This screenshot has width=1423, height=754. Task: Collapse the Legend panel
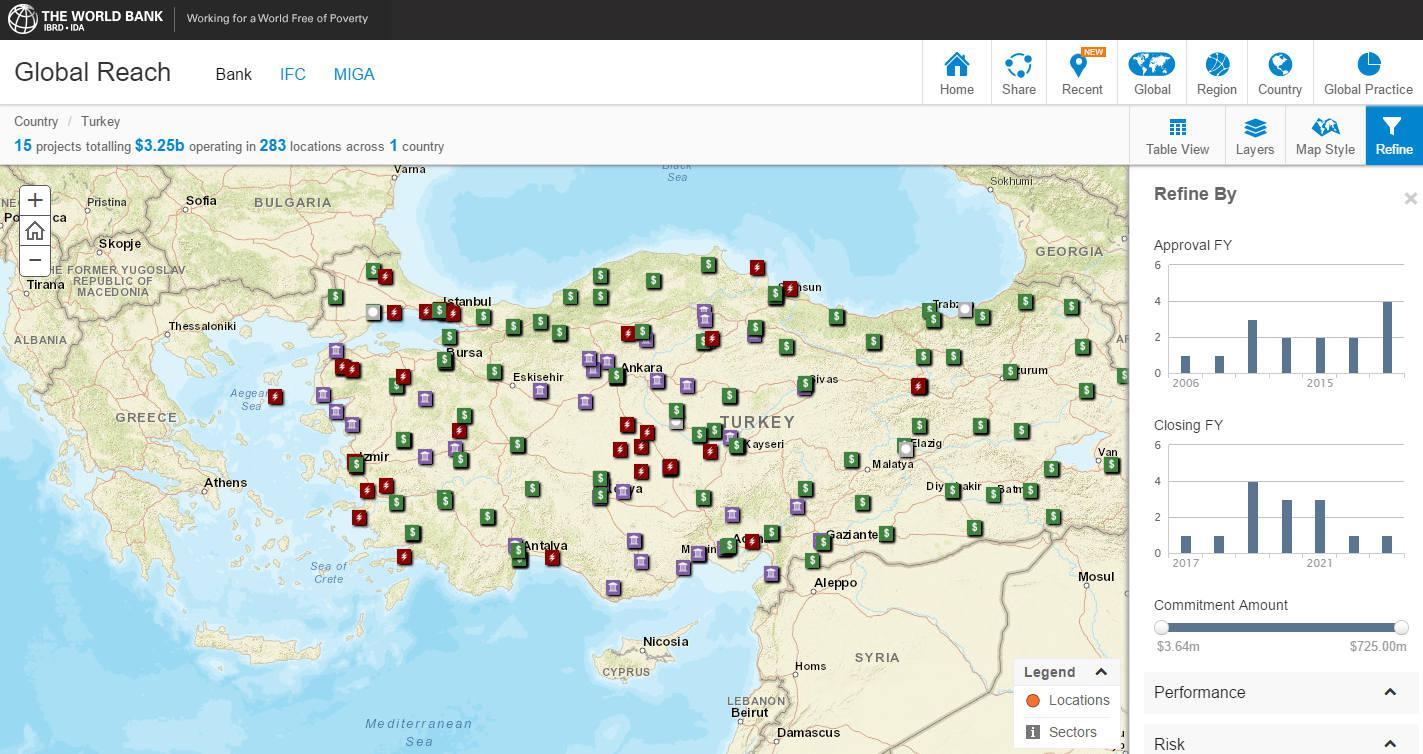(1101, 672)
